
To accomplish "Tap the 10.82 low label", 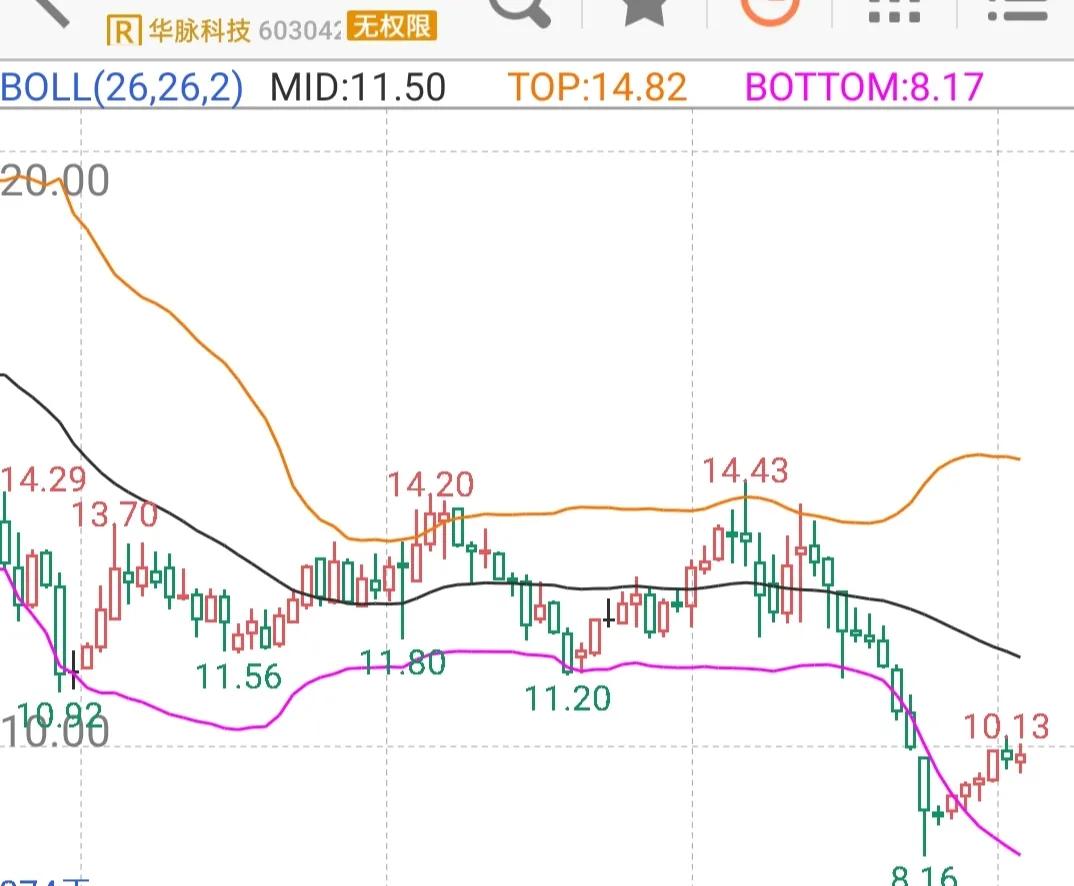I will 60,714.
